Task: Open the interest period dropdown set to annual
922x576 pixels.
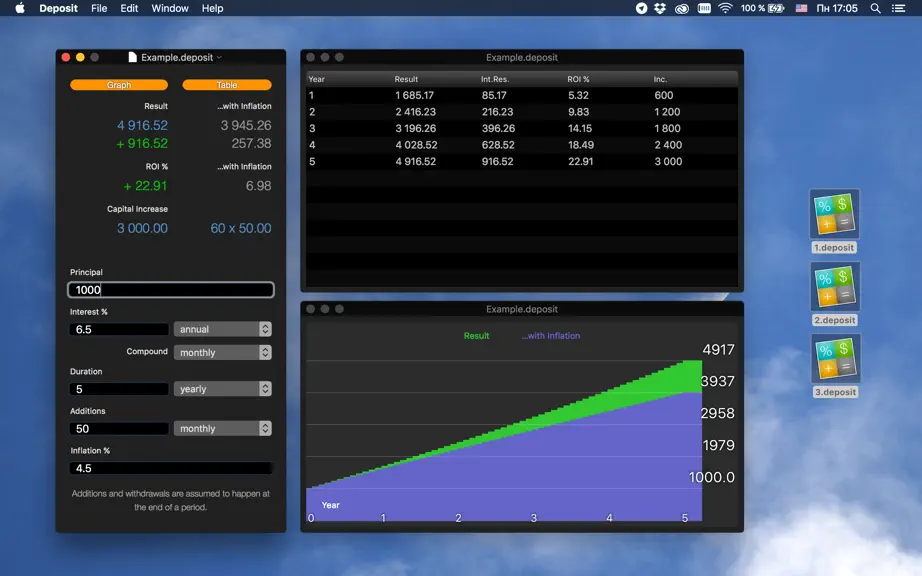Action: 222,329
